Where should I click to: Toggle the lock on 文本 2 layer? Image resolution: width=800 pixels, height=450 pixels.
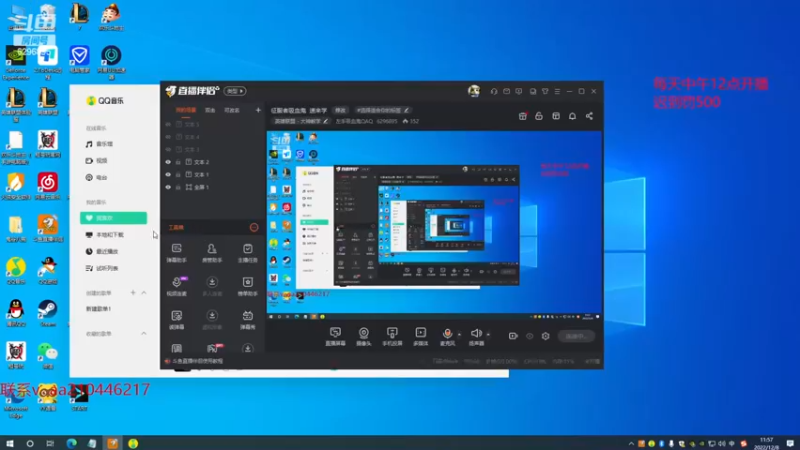point(178,162)
